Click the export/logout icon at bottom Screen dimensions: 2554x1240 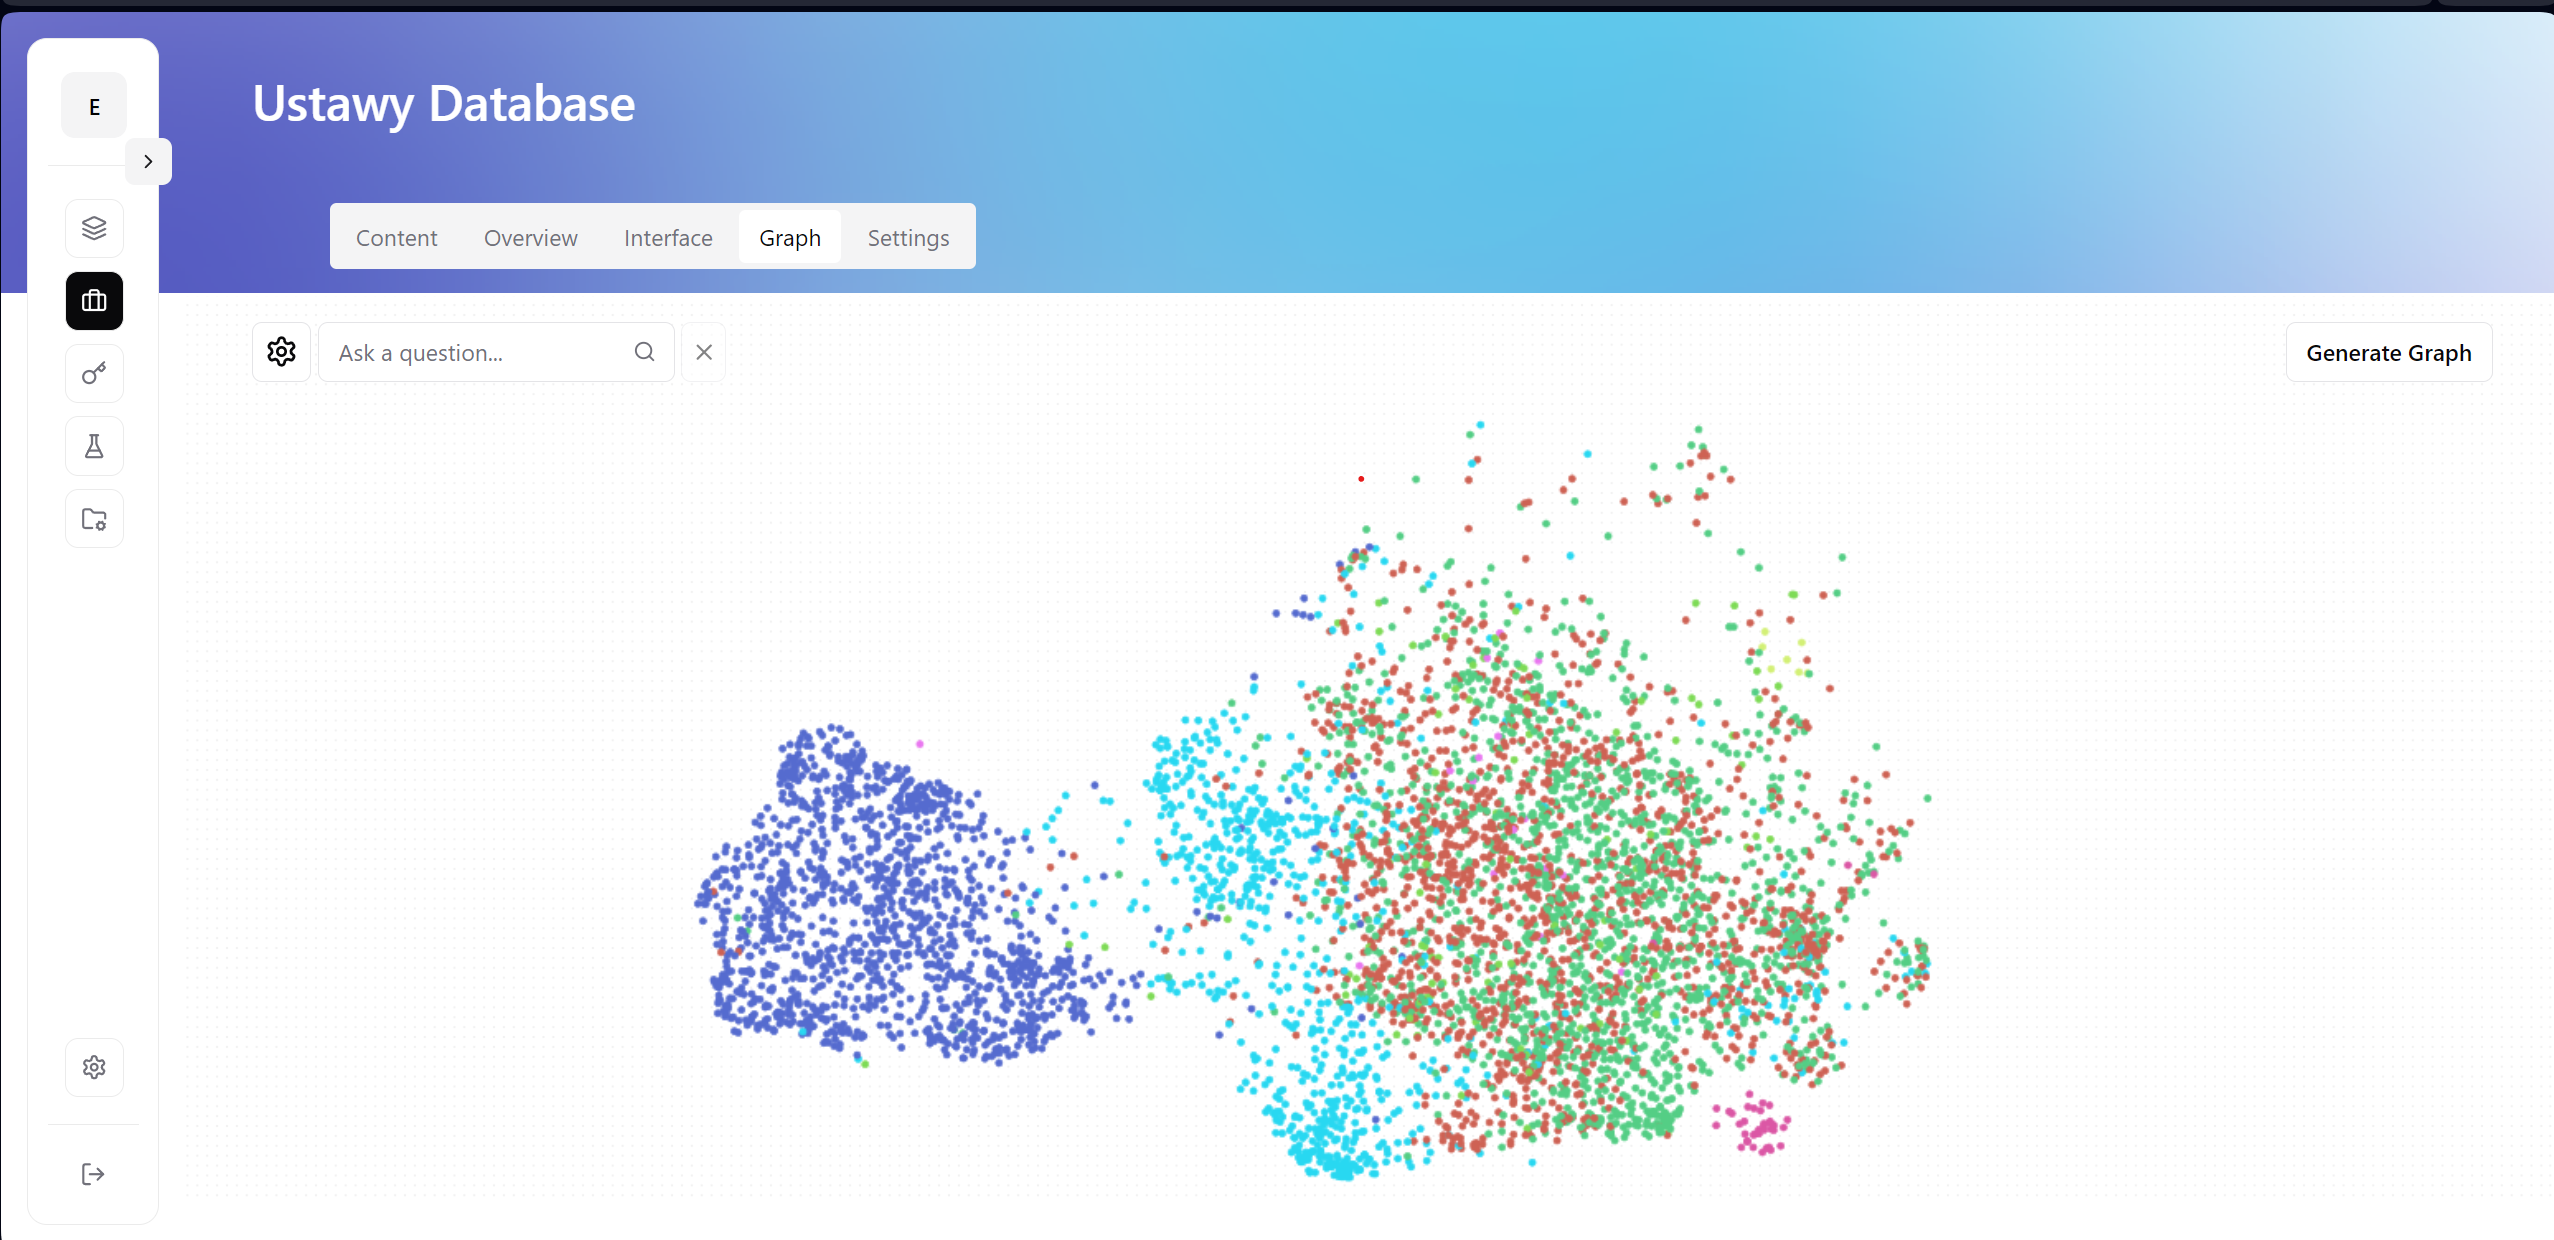[94, 1173]
